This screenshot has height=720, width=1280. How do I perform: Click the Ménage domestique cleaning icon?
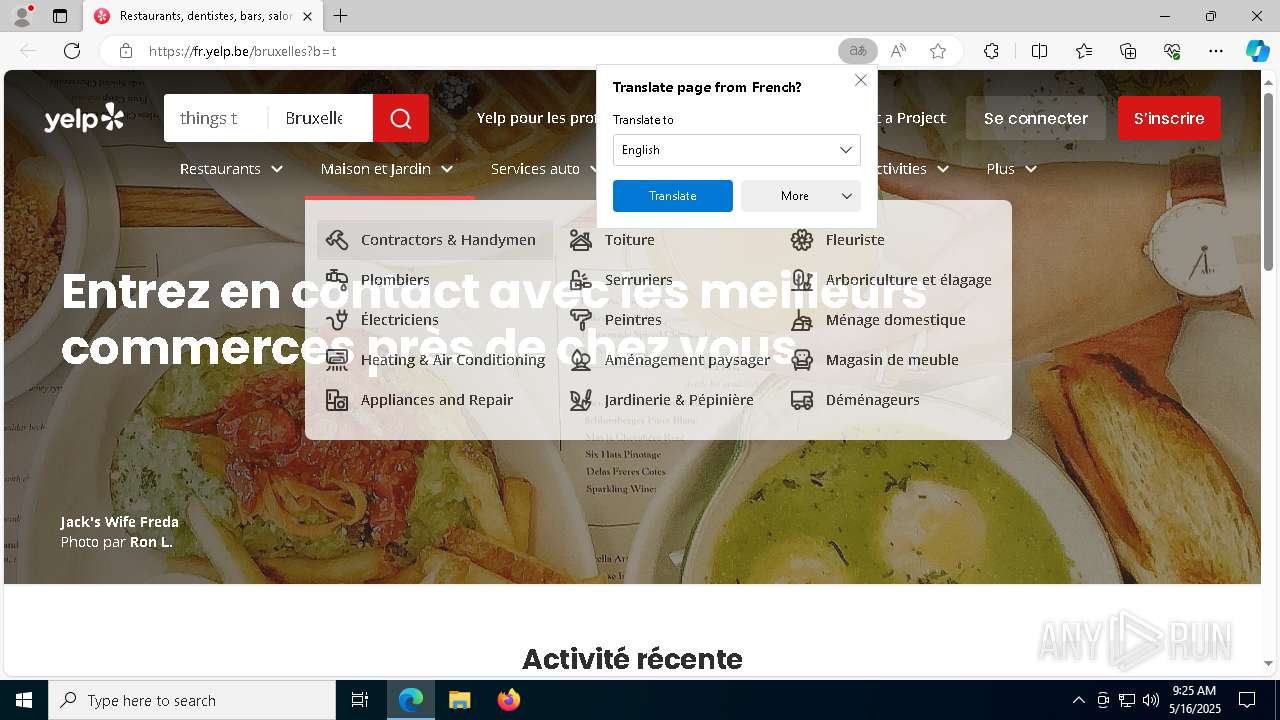[x=802, y=320]
